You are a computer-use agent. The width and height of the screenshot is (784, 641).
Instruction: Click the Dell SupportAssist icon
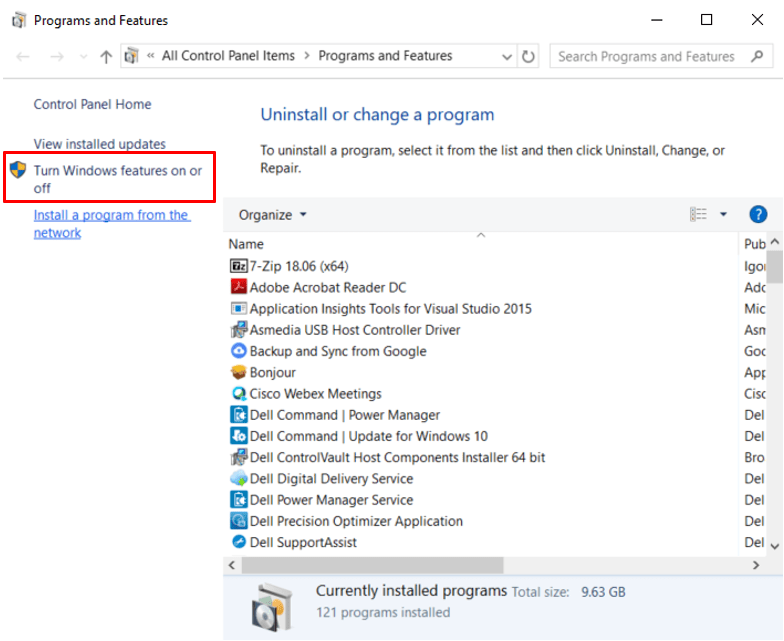point(238,542)
